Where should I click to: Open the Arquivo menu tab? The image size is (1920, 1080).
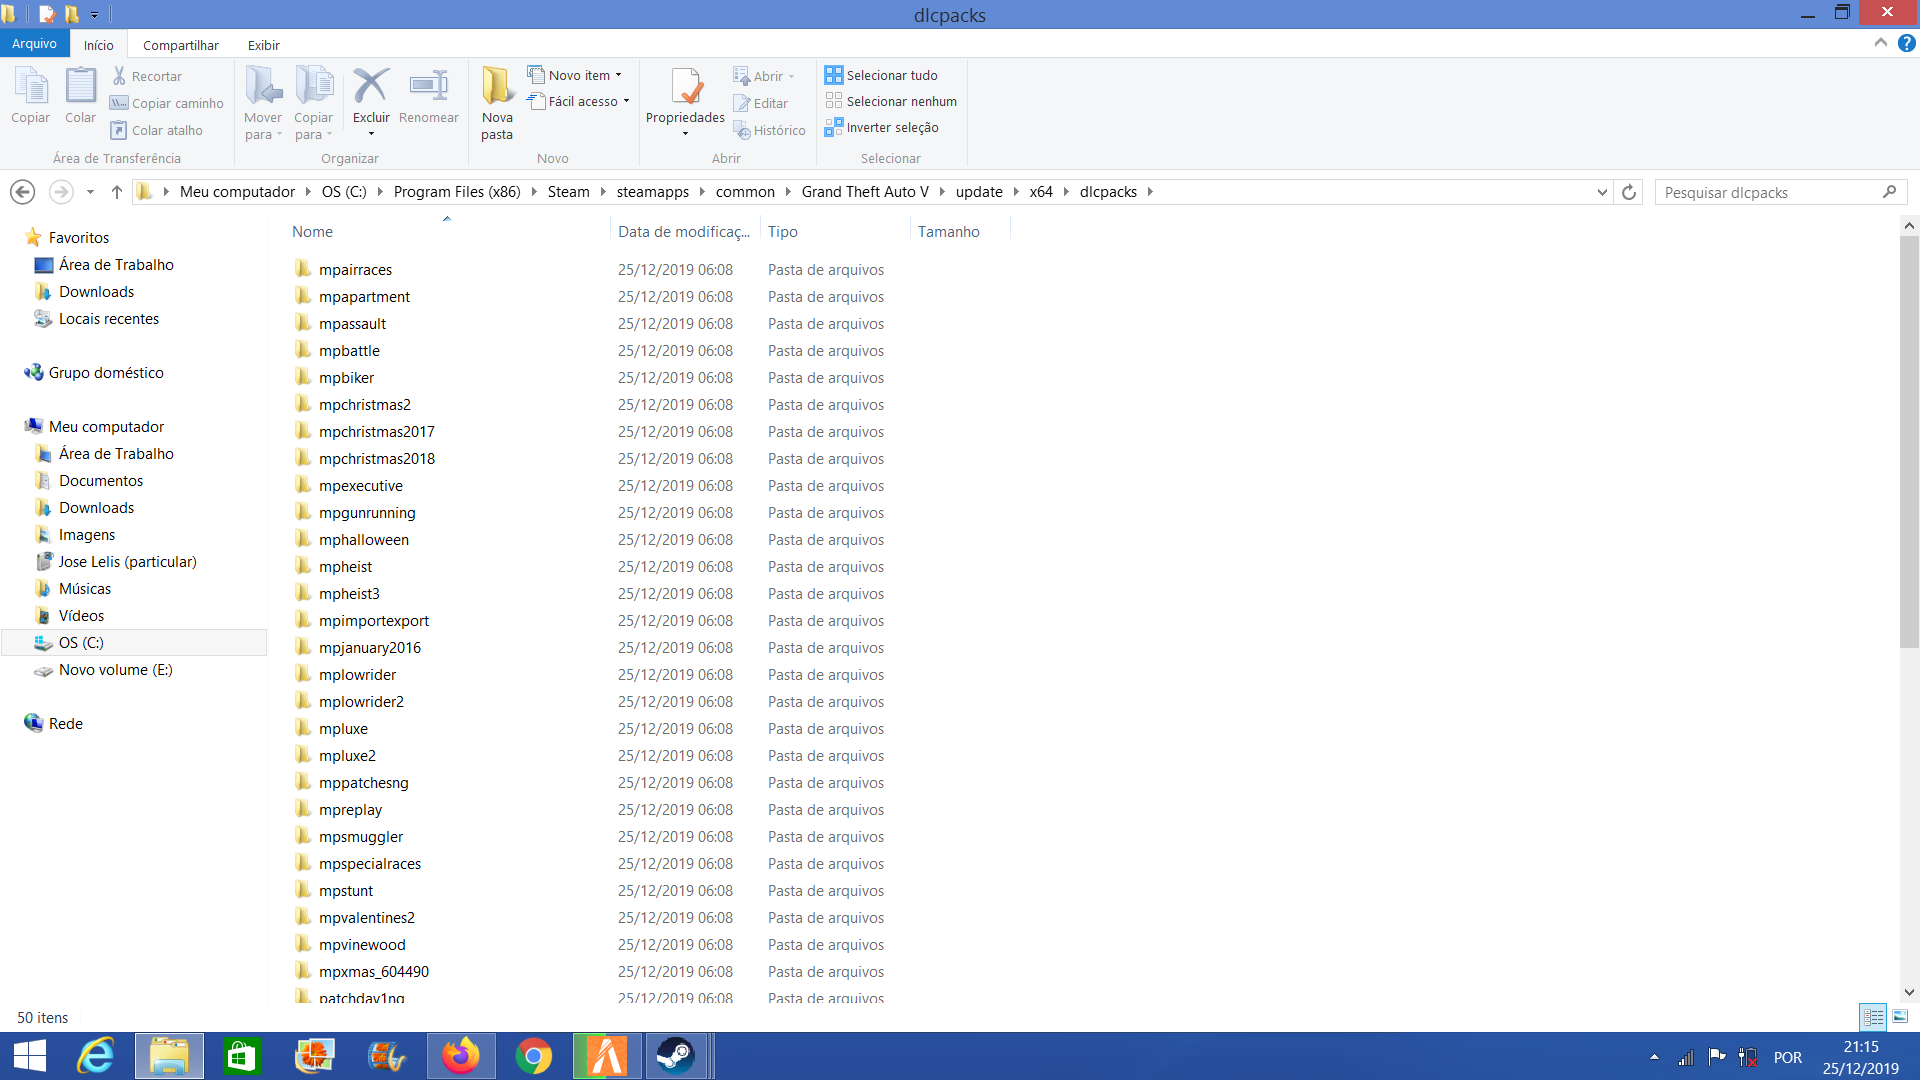tap(36, 44)
